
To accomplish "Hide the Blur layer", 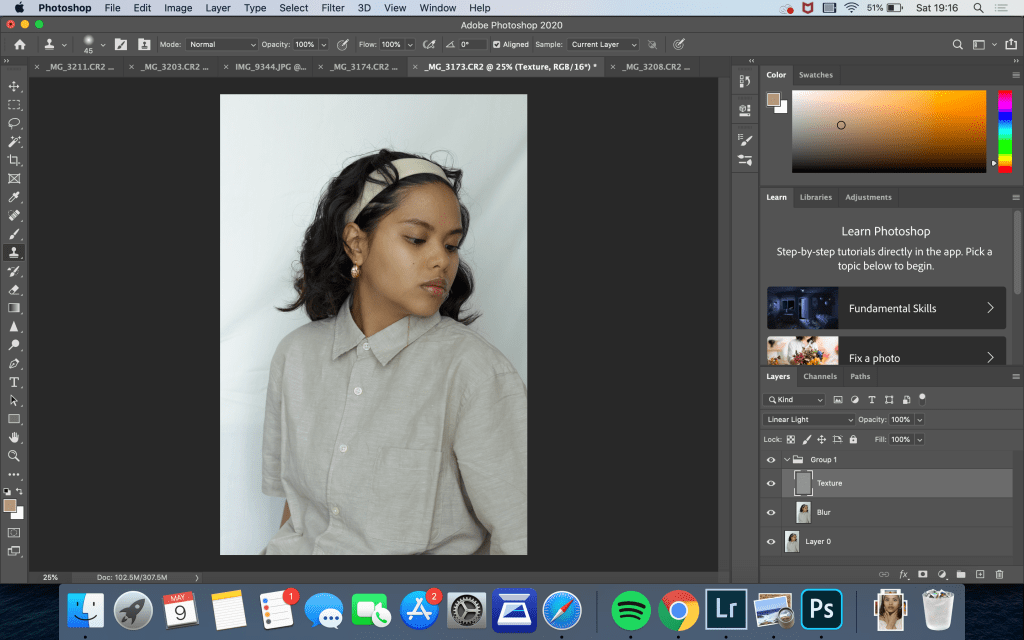I will [770, 512].
